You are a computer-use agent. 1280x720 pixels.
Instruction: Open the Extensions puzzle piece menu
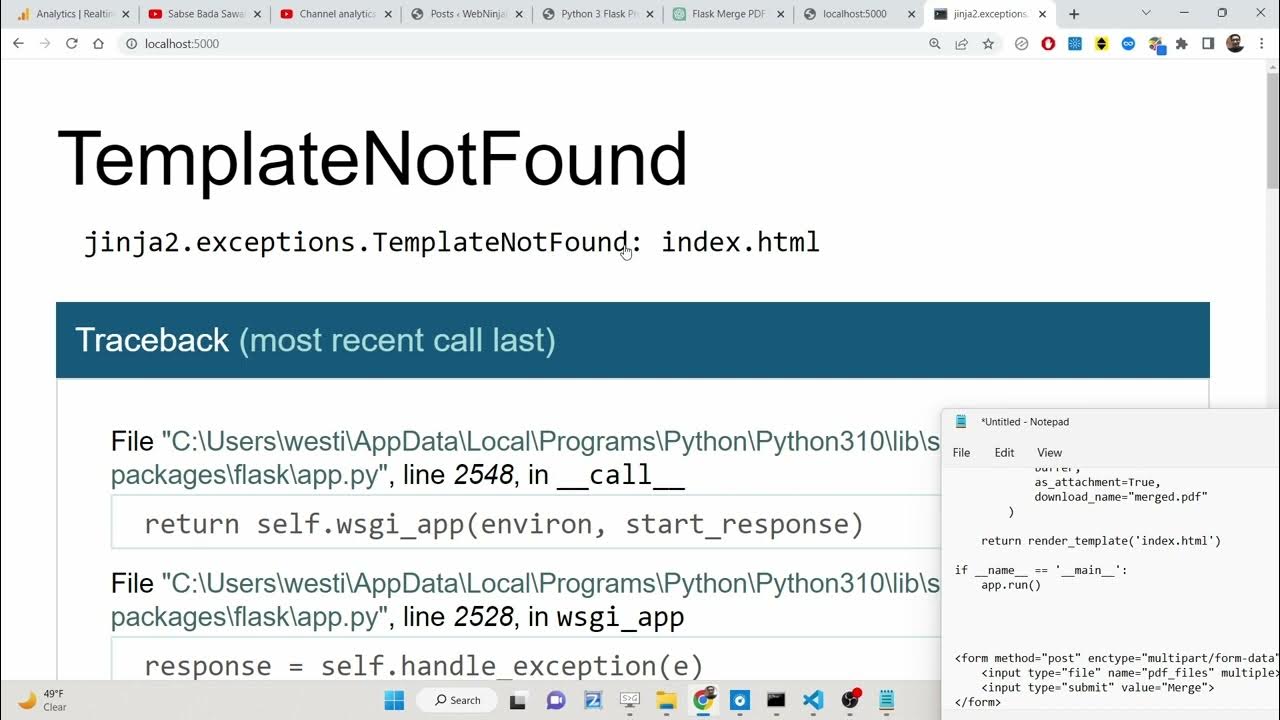1182,44
